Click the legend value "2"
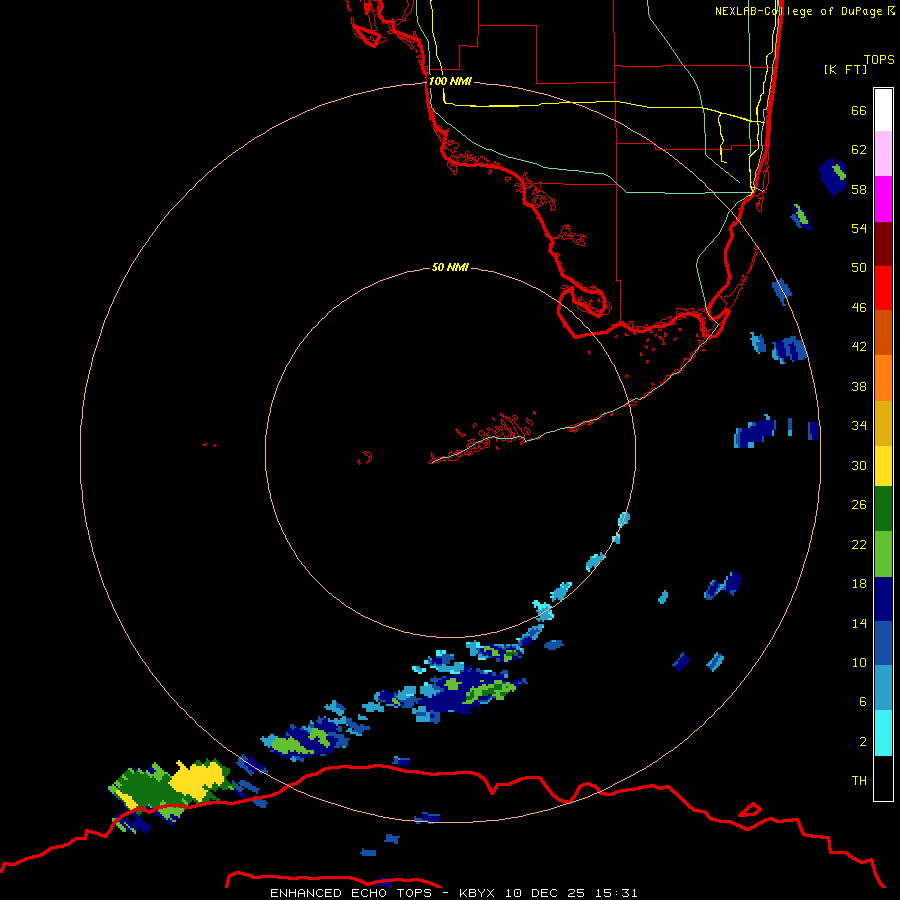 [863, 741]
